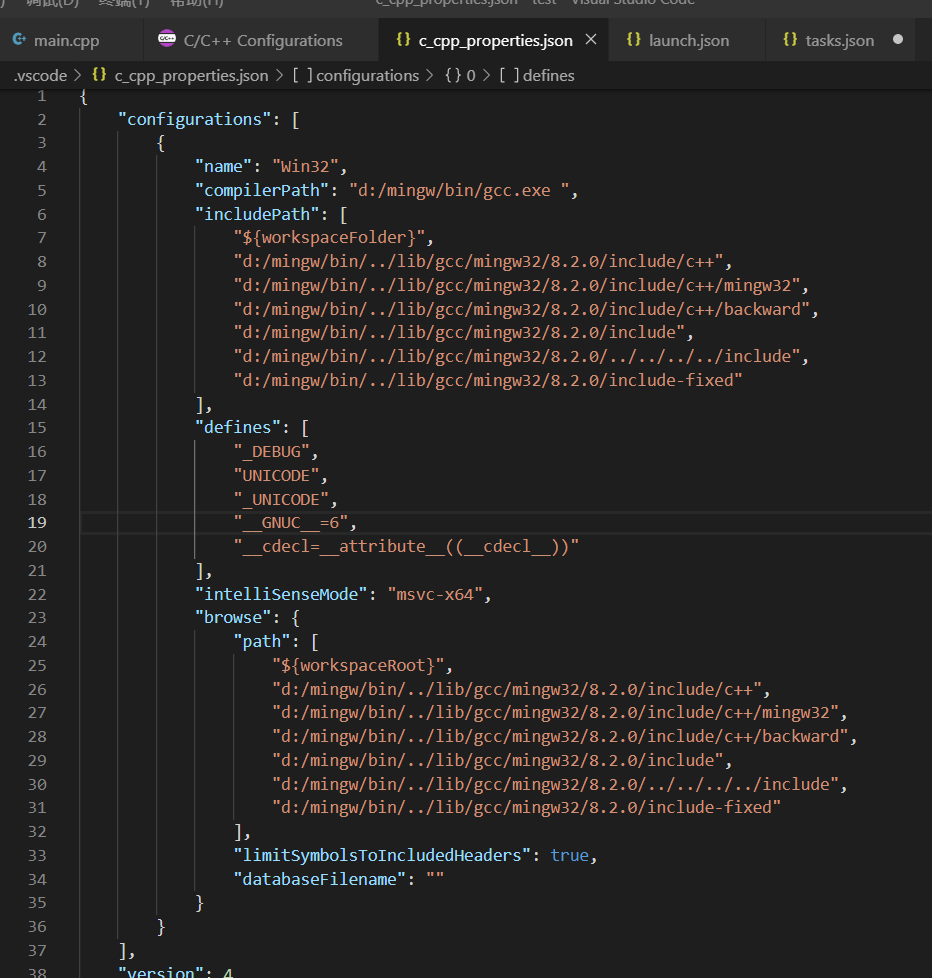Click the "defines" key on line 15
The image size is (932, 978).
238,427
